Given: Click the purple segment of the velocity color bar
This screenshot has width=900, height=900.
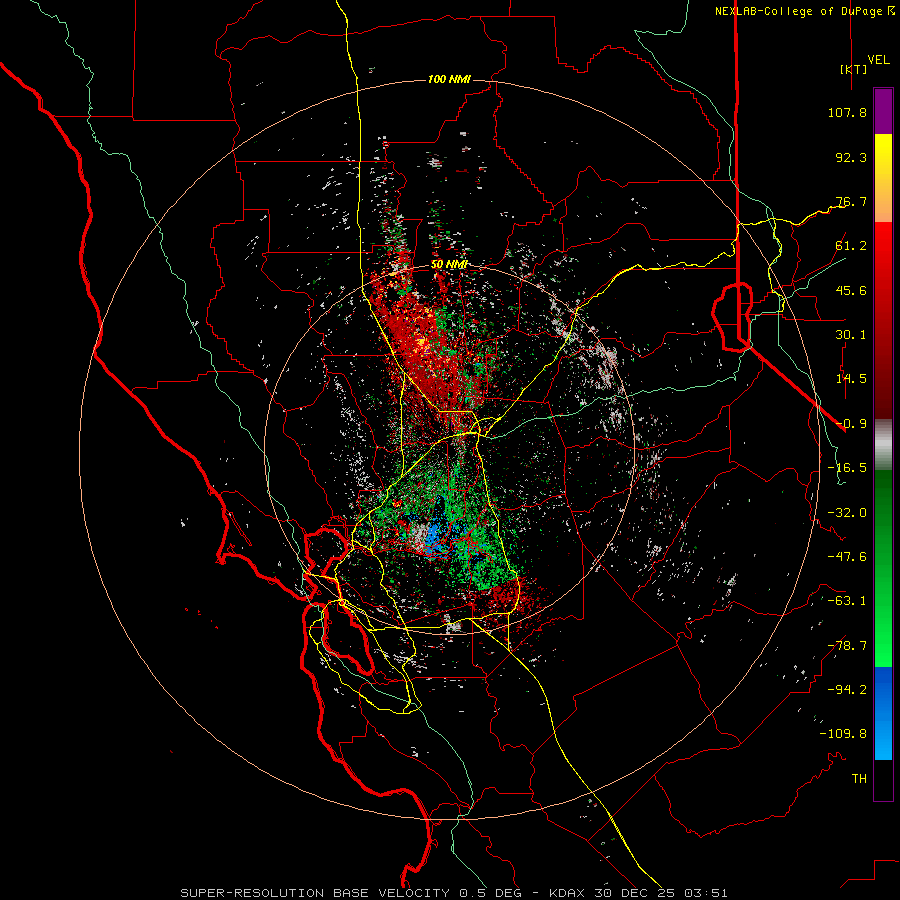Looking at the screenshot, I should [883, 111].
